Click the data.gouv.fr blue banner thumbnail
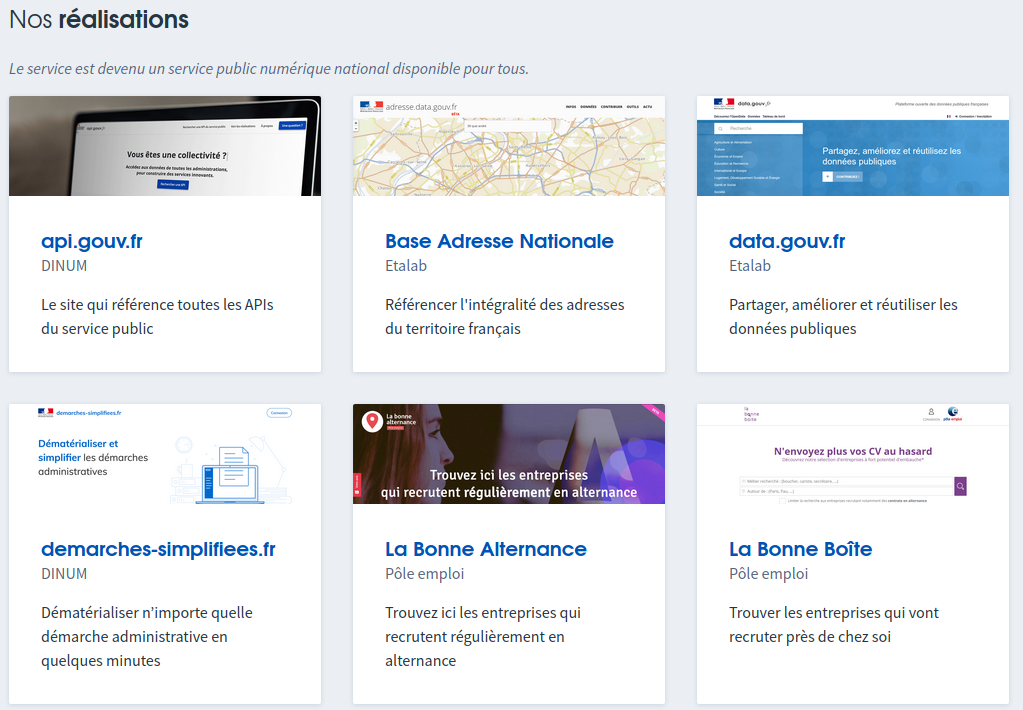 point(853,146)
